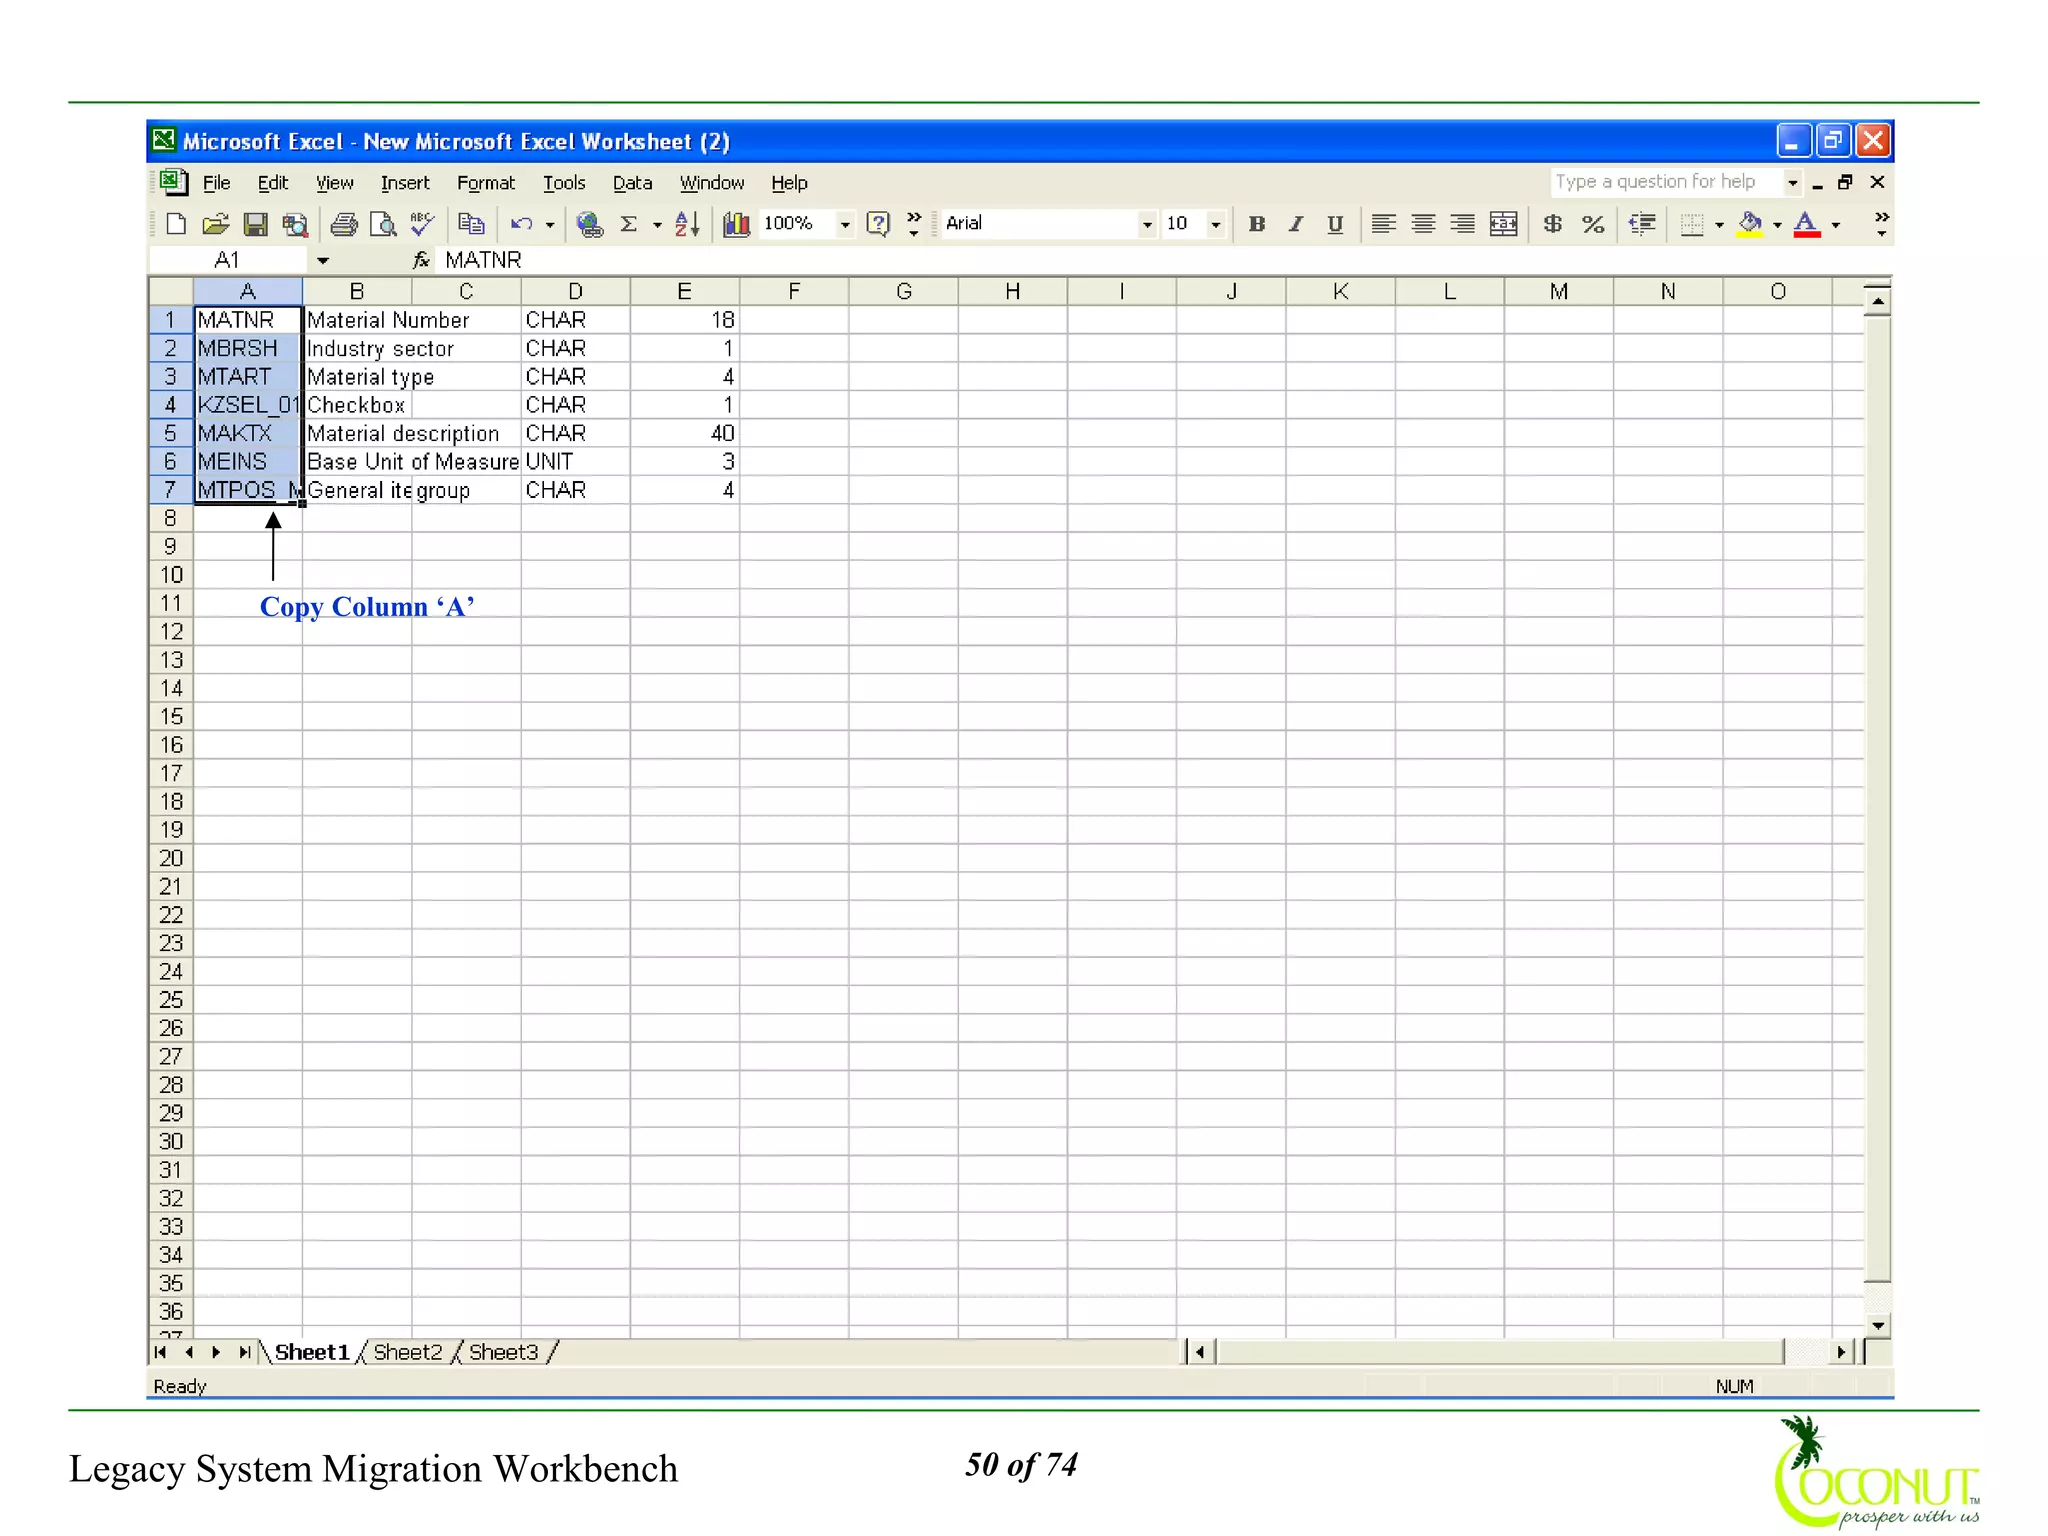The width and height of the screenshot is (2048, 1536).
Task: Expand the Arial font name dropdown
Action: point(1147,224)
